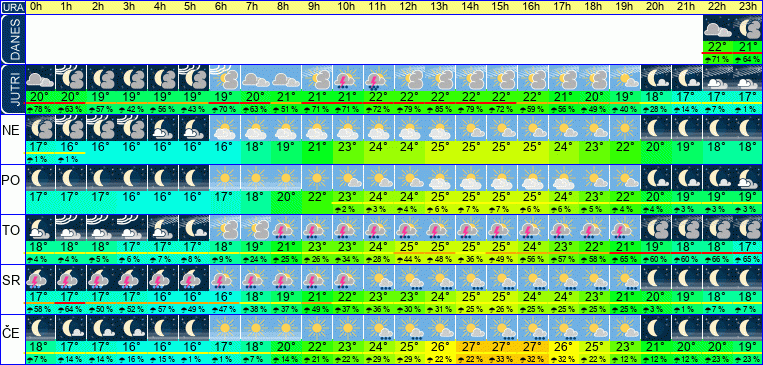This screenshot has height=365, width=763.
Task: Select the clear sun icon for PO 9h
Action: pyautogui.click(x=317, y=178)
